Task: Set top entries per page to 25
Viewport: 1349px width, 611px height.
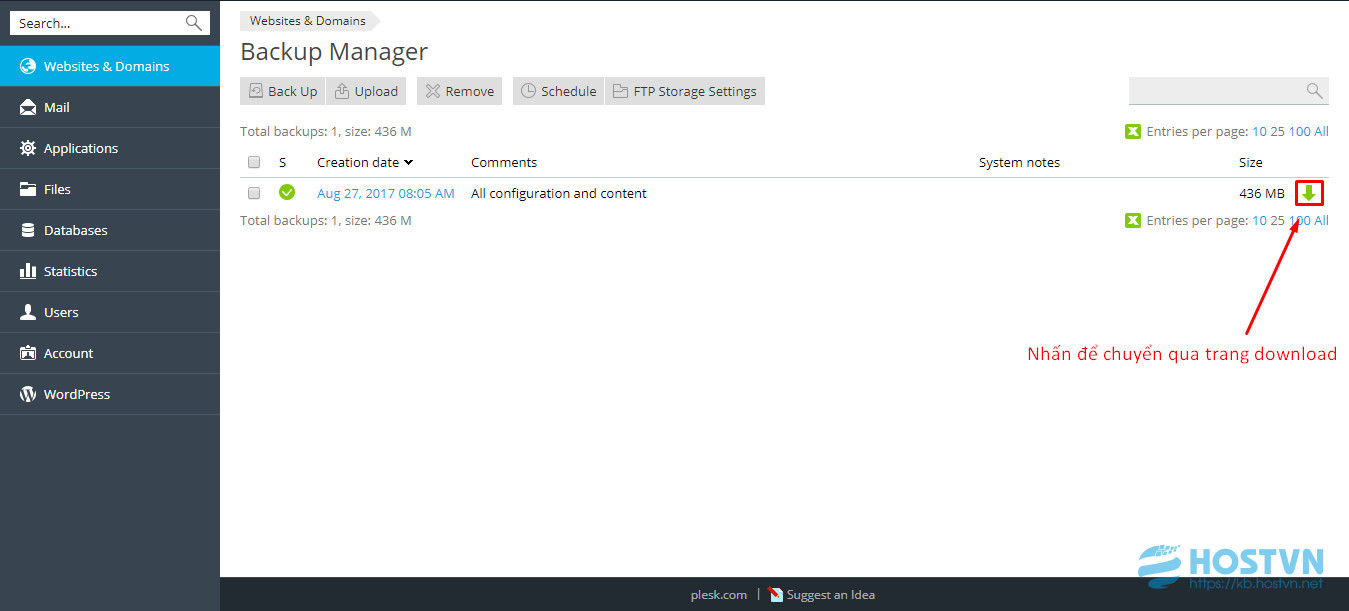Action: pyautogui.click(x=1277, y=131)
